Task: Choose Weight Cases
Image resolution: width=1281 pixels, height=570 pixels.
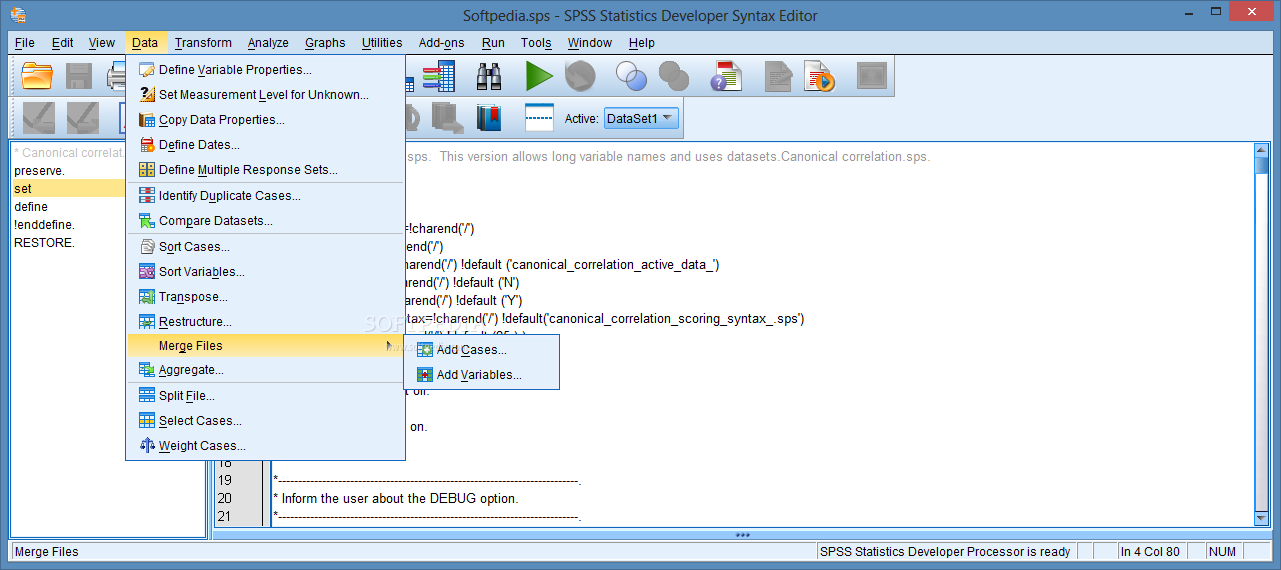Action: [x=265, y=446]
